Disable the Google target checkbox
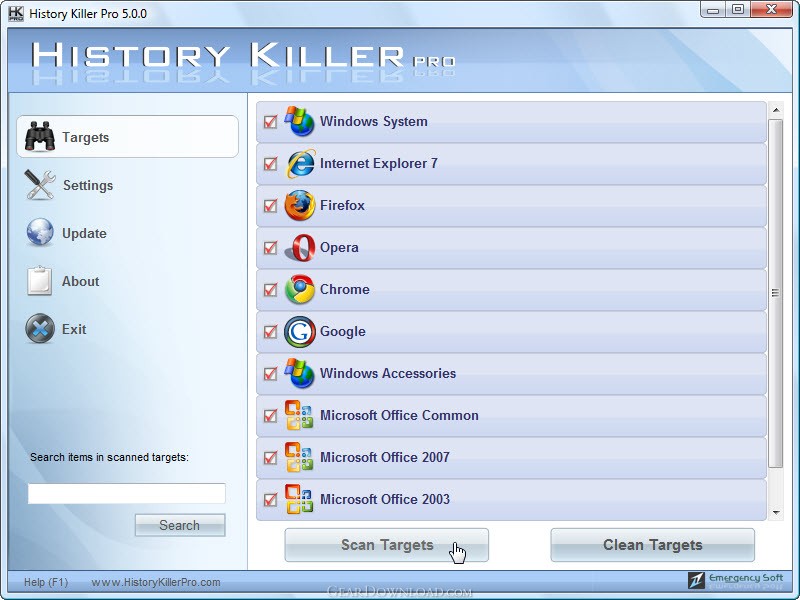 point(270,332)
